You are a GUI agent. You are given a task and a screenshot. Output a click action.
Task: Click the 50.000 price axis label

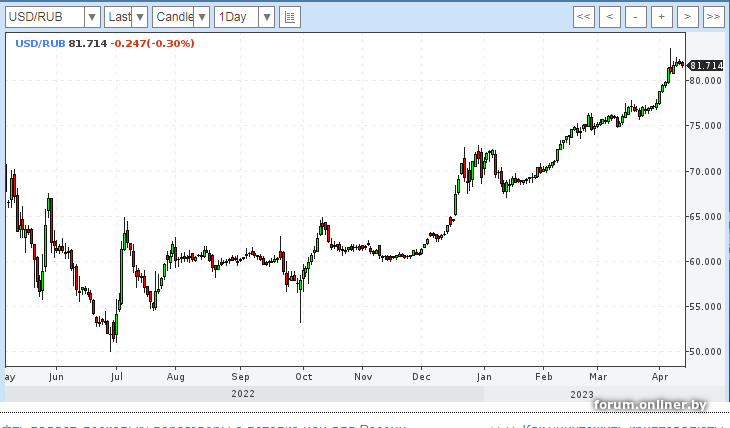pos(706,352)
